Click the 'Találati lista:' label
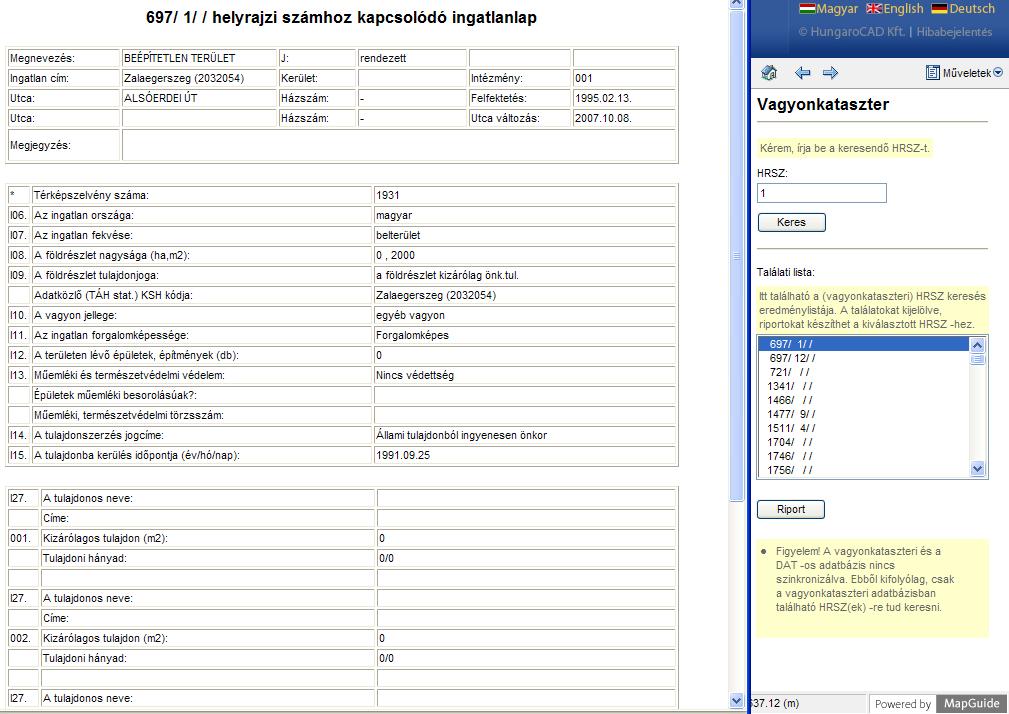This screenshot has width=1009, height=714. click(786, 272)
